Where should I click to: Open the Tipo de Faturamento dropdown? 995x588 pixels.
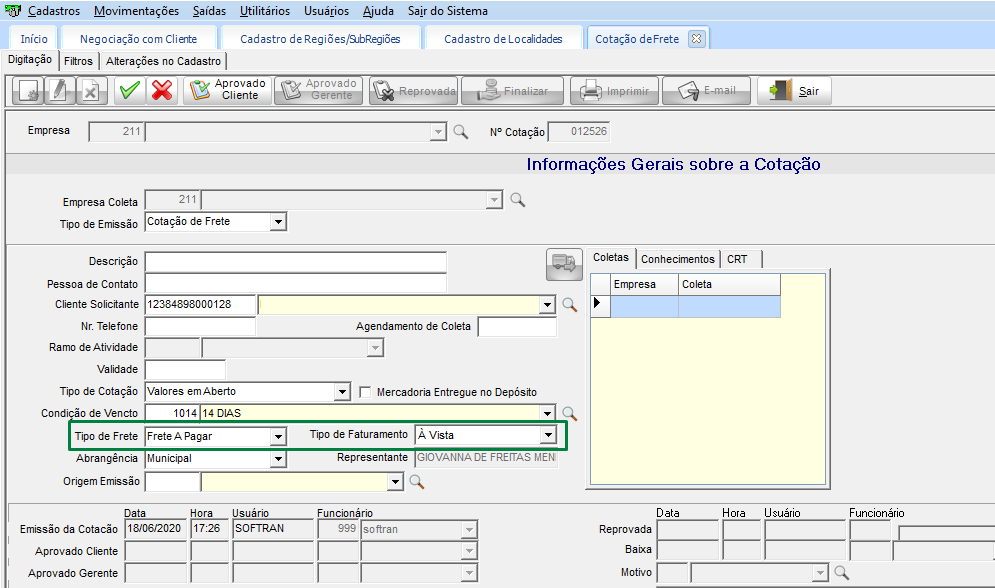click(x=547, y=435)
